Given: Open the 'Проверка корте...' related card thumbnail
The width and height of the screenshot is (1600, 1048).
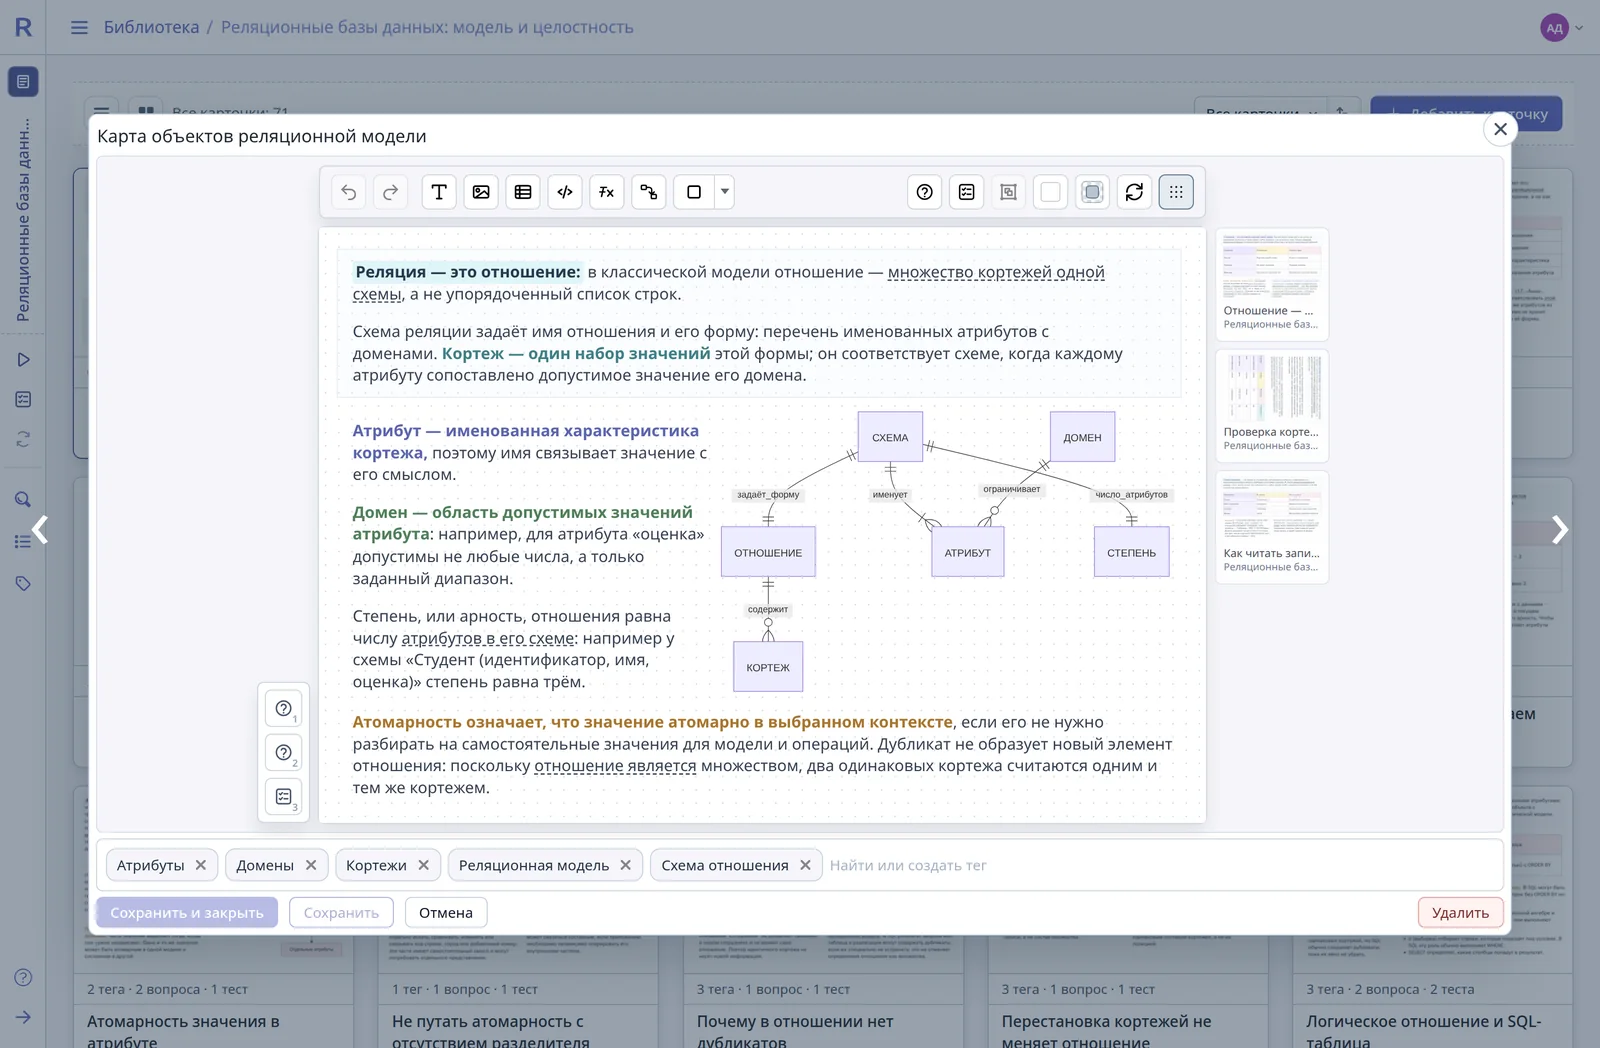Looking at the screenshot, I should pyautogui.click(x=1272, y=405).
